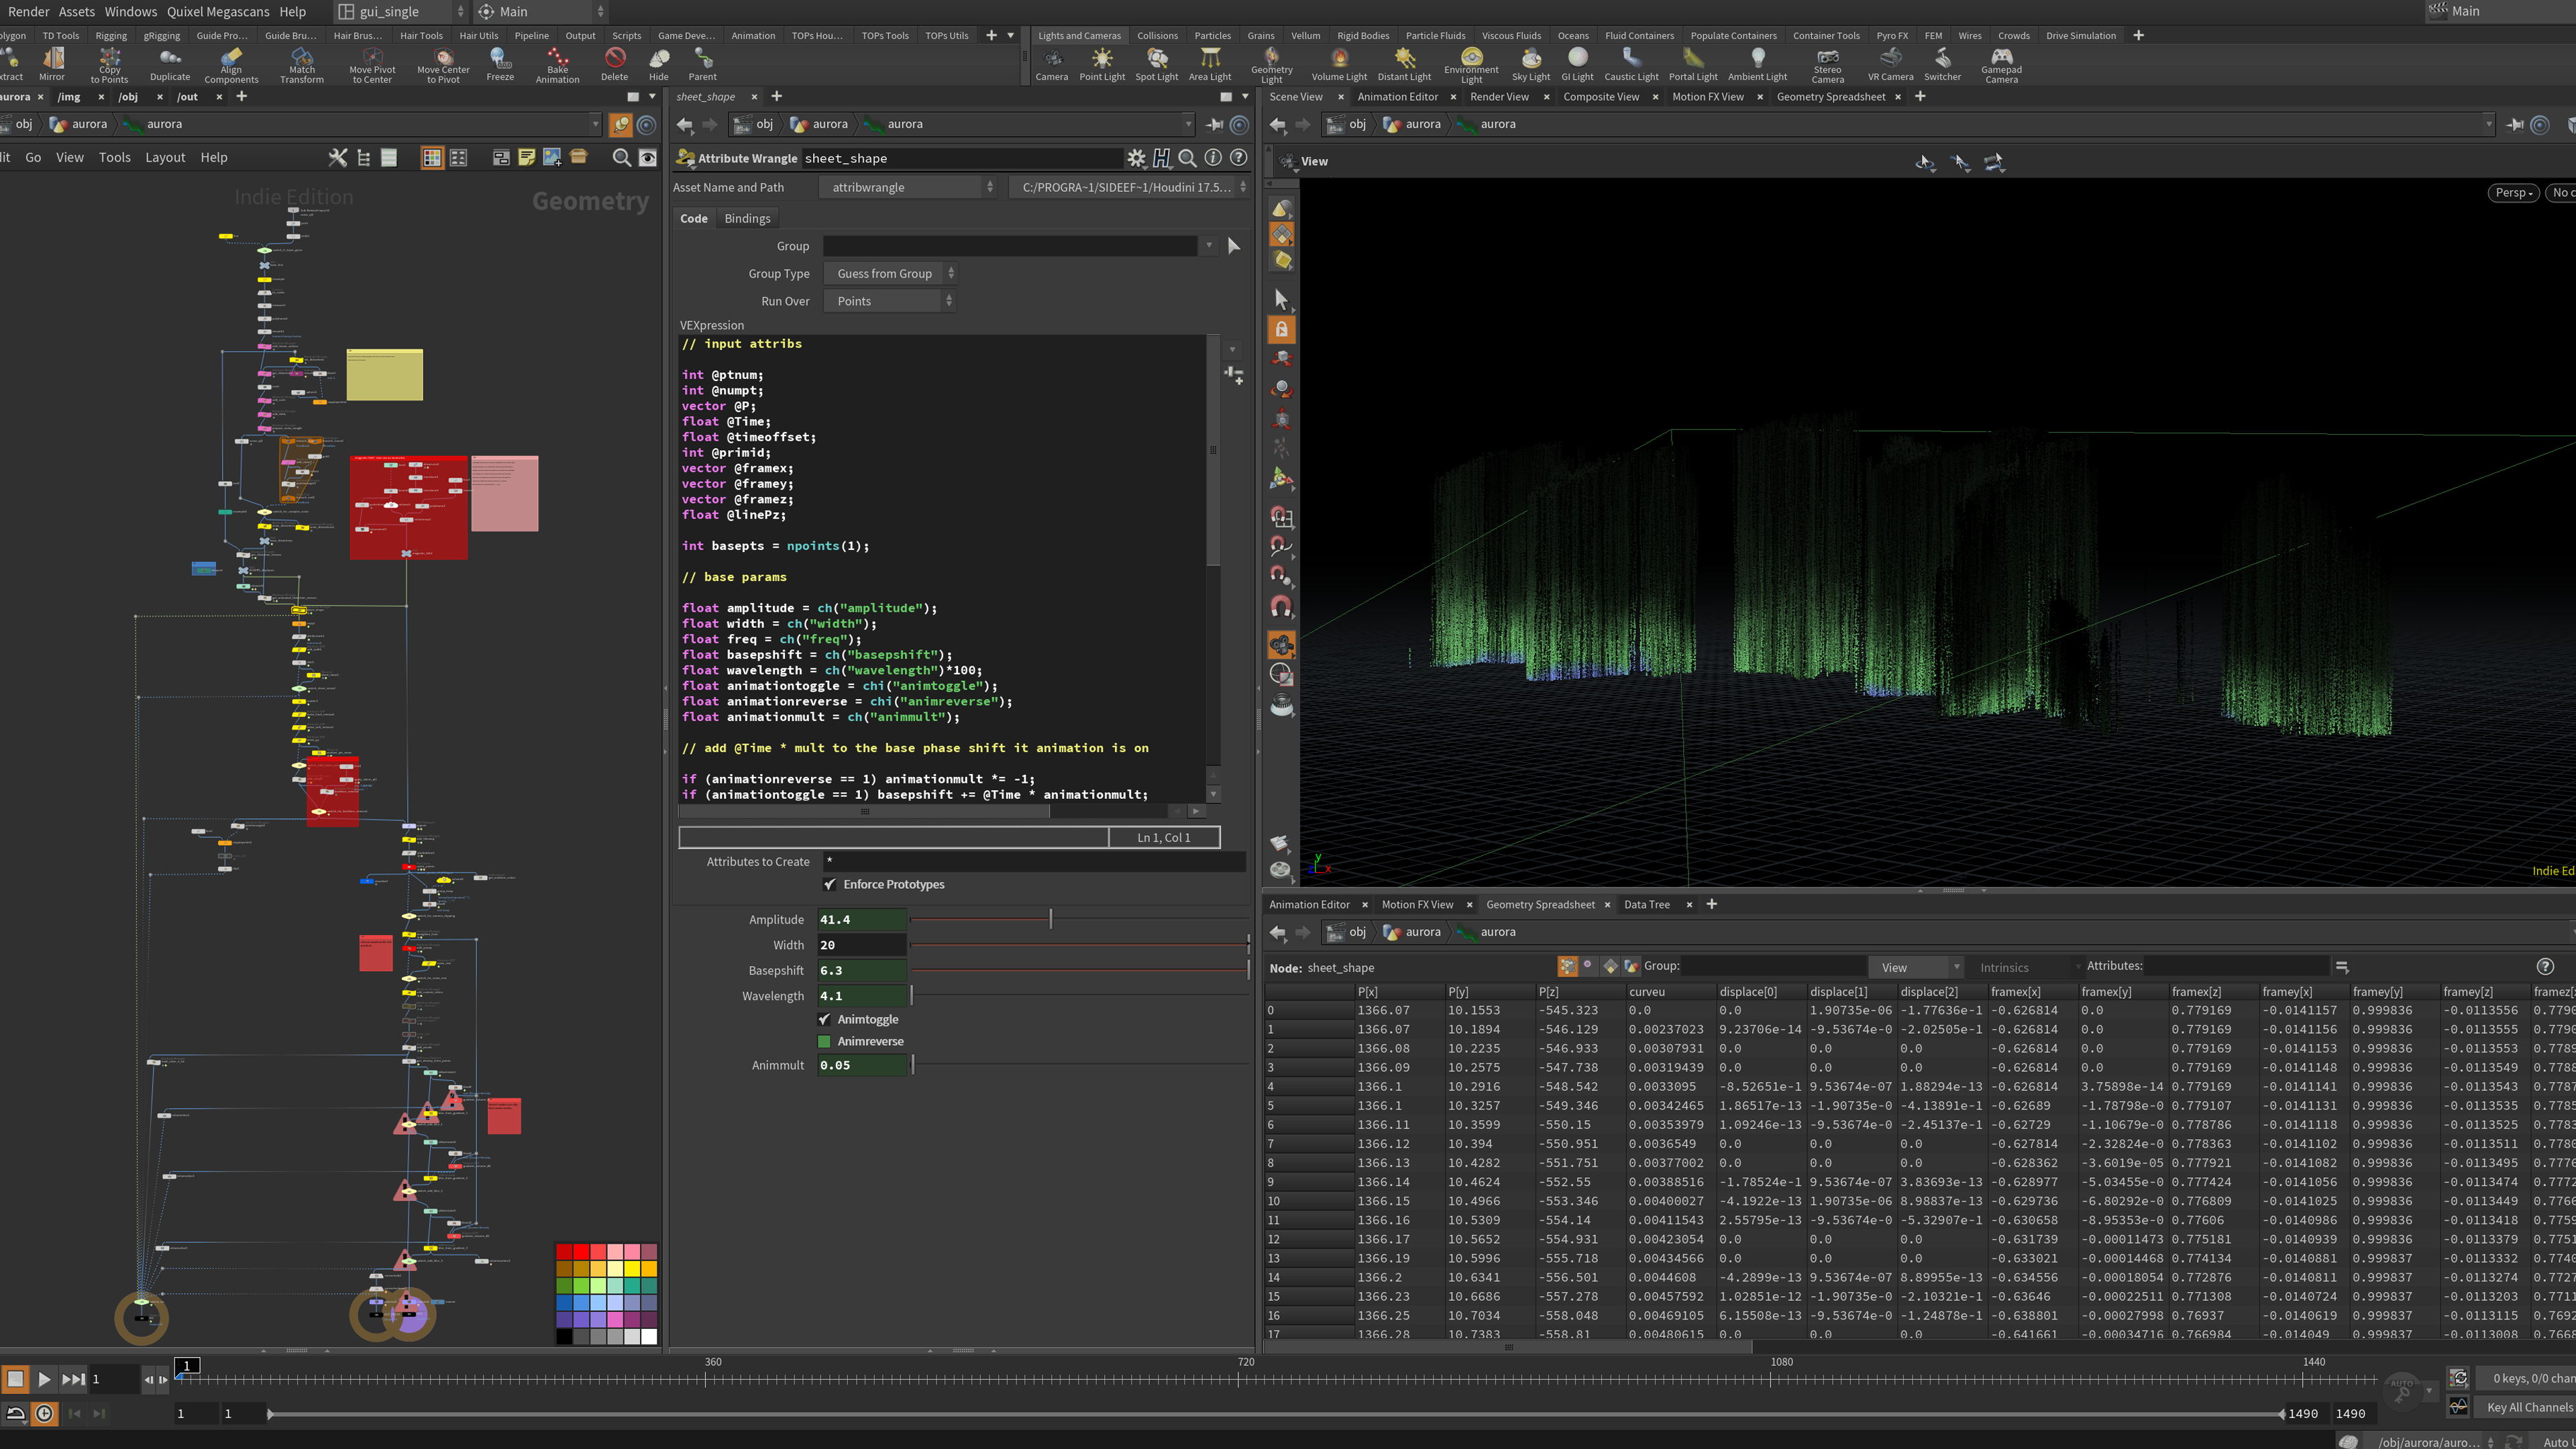Open the attribwrangle asset name dropdown
This screenshot has height=1449, width=2576.
click(x=908, y=187)
